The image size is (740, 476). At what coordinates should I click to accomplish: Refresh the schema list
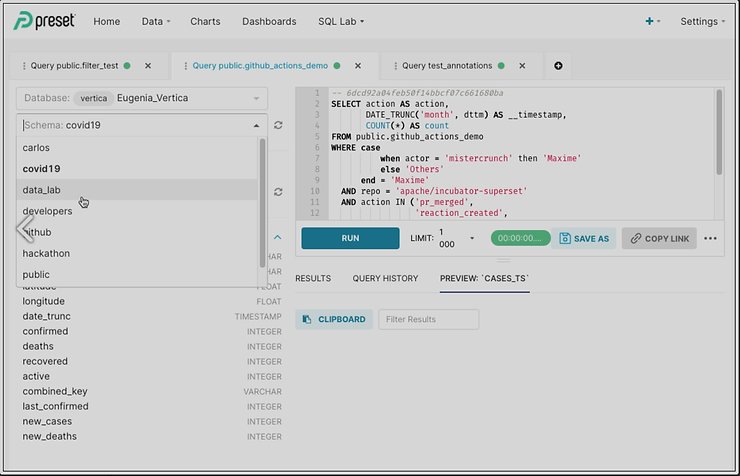pyautogui.click(x=278, y=125)
